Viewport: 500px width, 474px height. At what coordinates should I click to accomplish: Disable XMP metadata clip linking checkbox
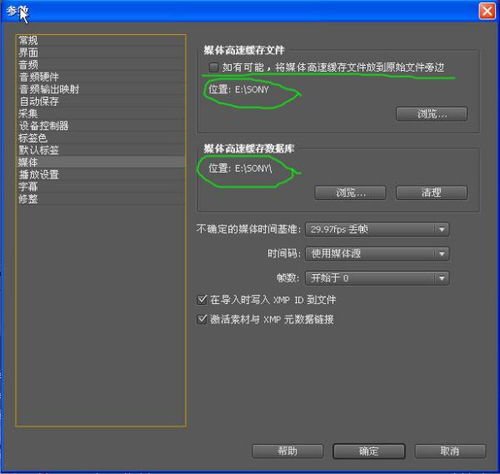pyautogui.click(x=202, y=319)
